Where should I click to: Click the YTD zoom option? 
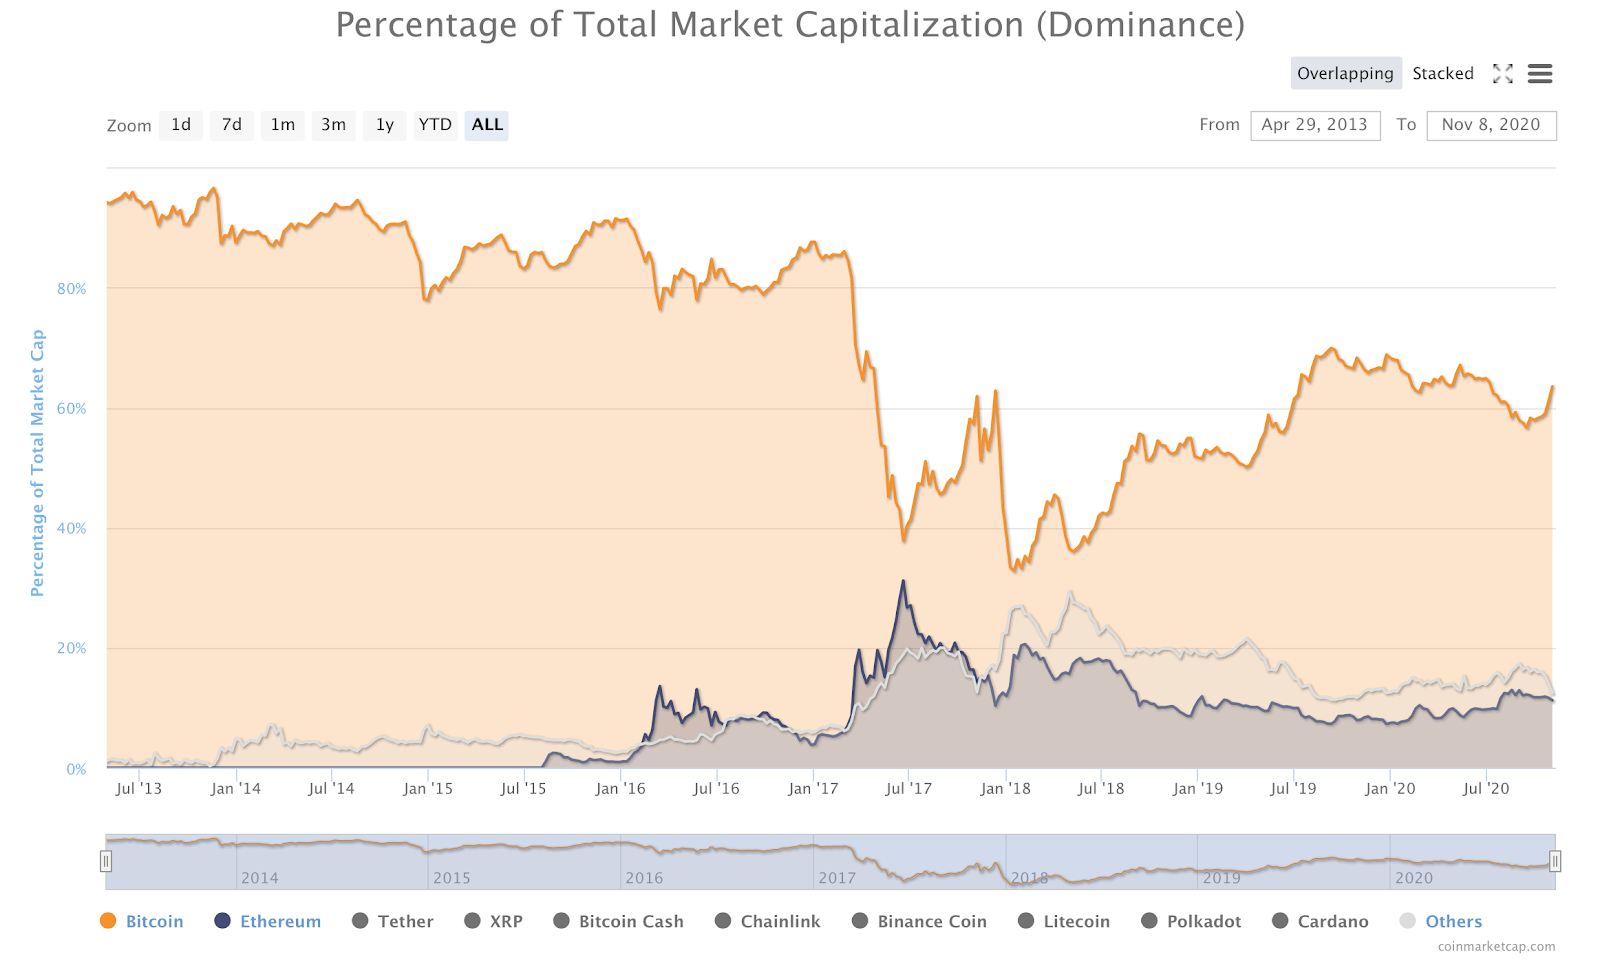[435, 125]
